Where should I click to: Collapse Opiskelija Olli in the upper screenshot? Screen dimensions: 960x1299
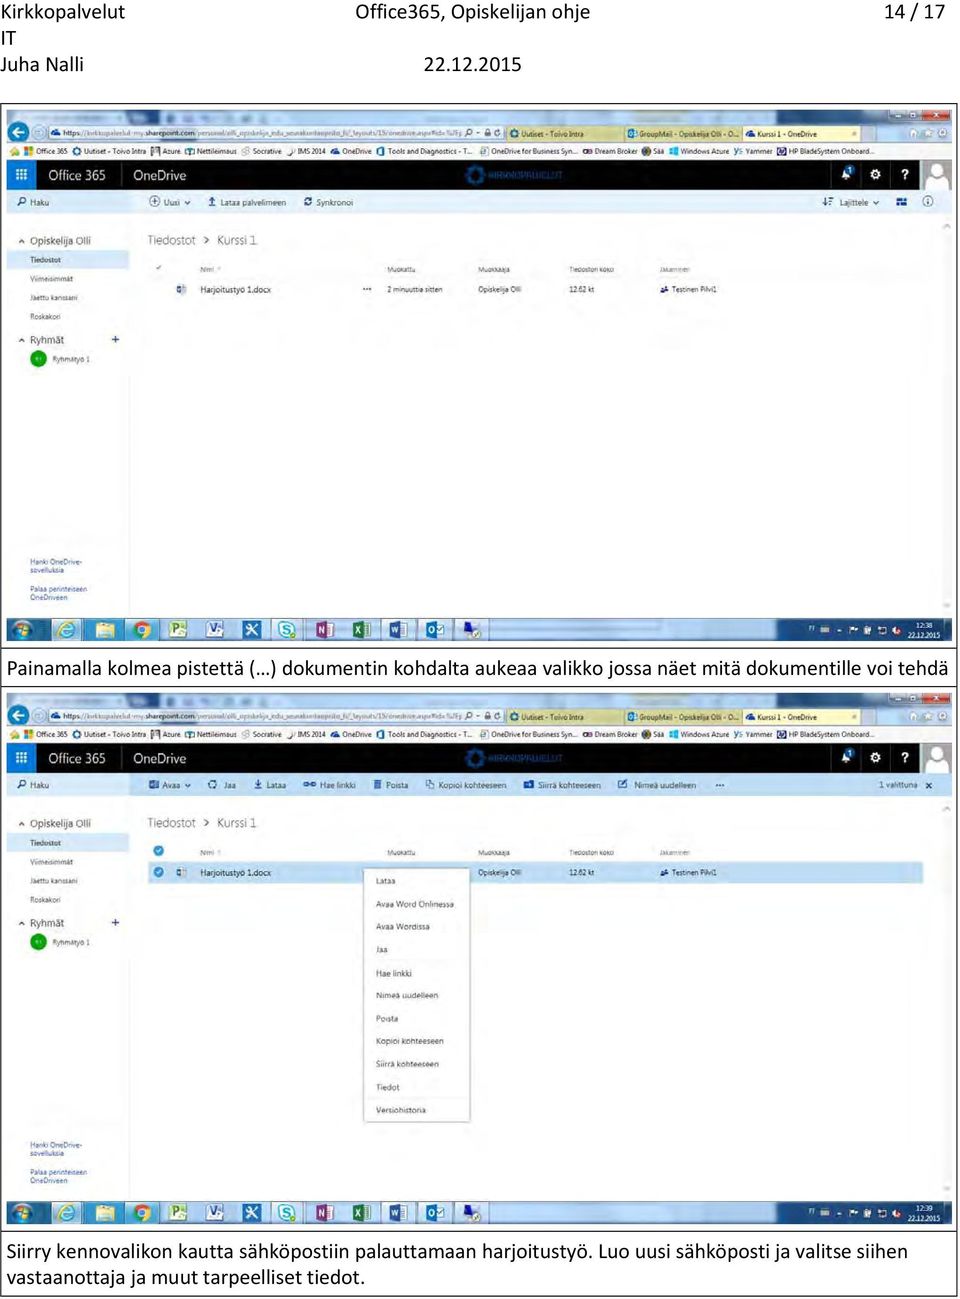(21, 241)
